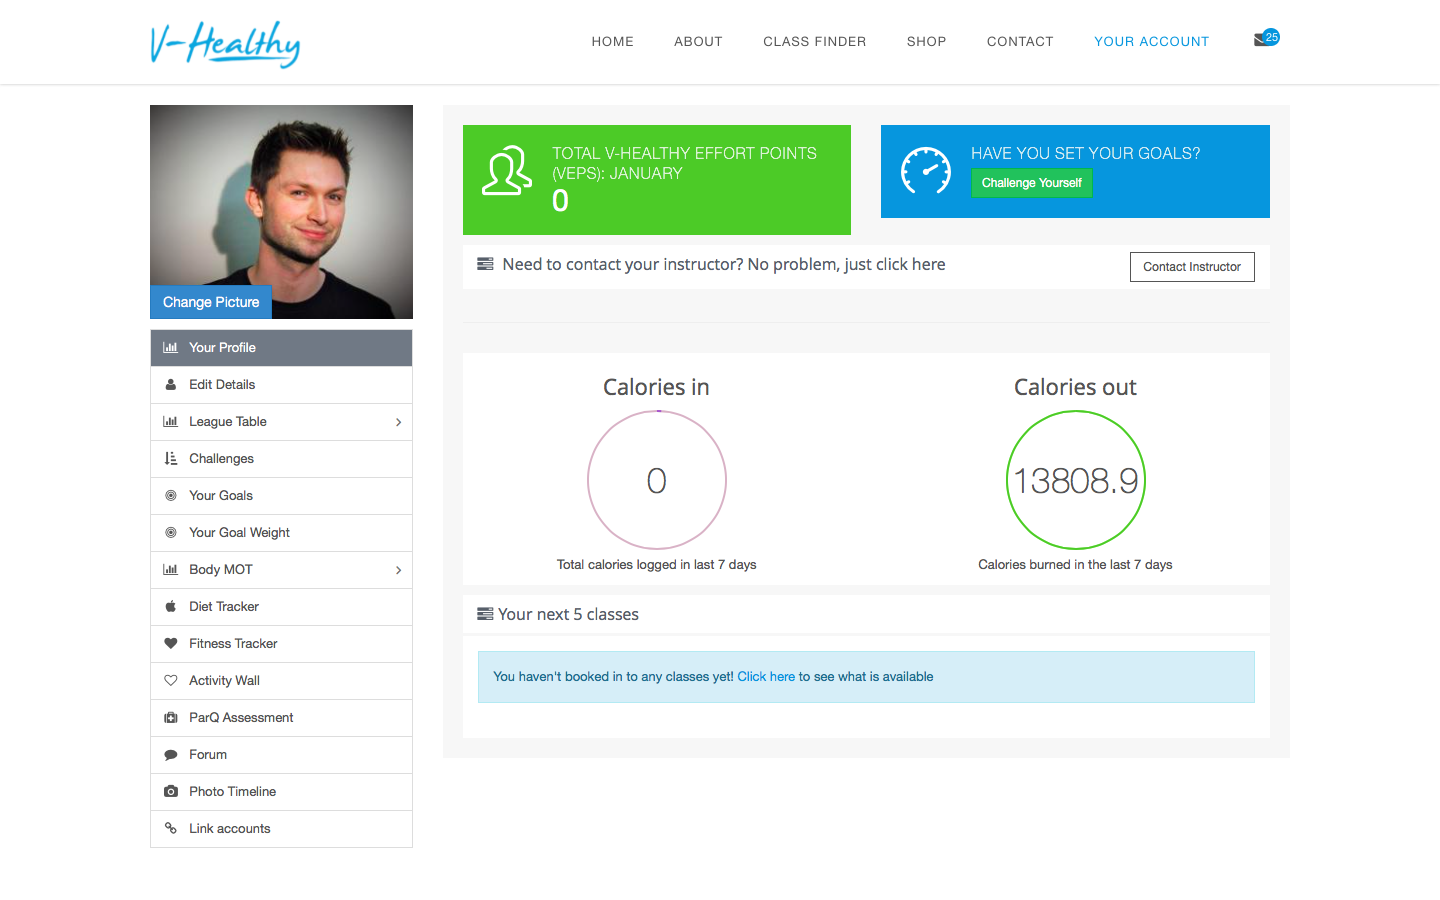This screenshot has height=900, width=1440.
Task: Click the Edit Details person icon
Action: 171,385
